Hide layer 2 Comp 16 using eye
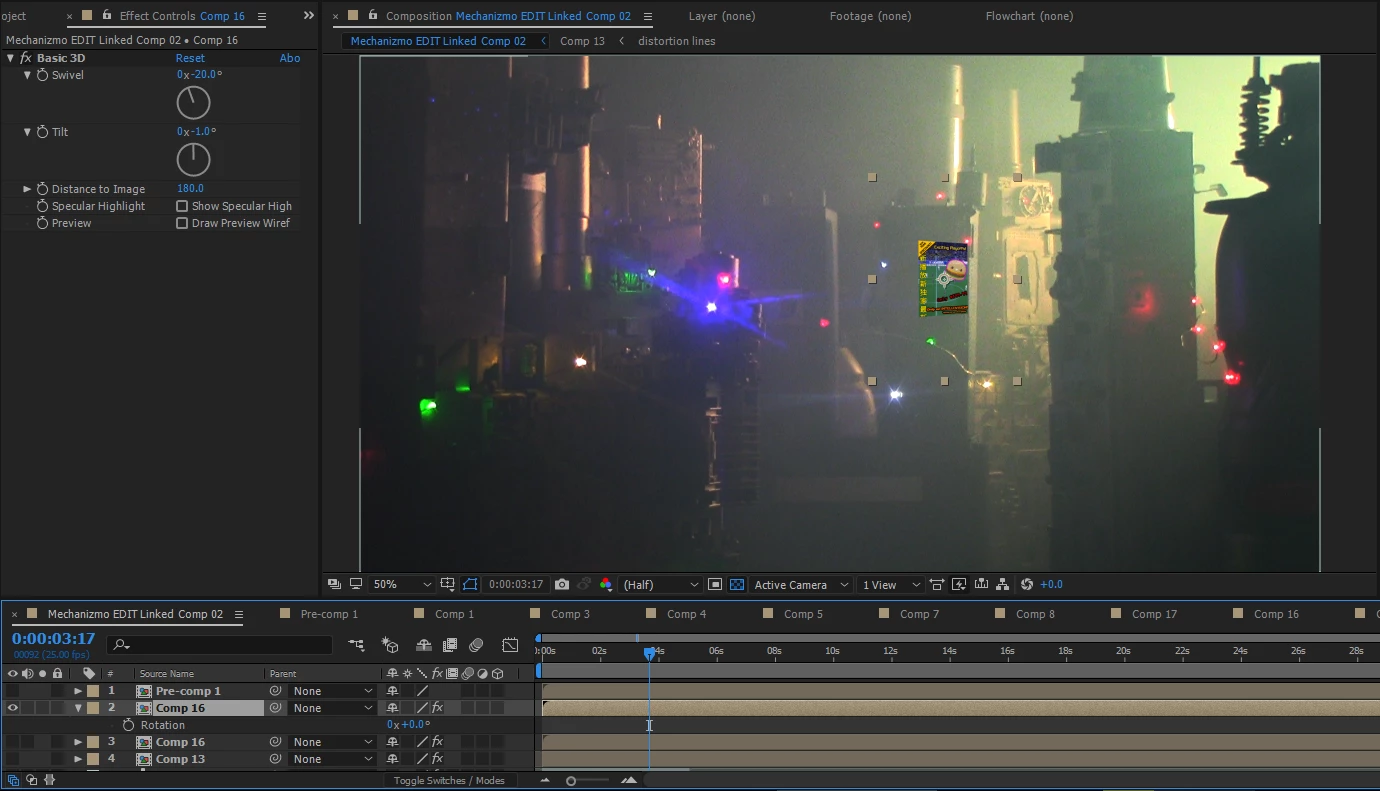This screenshot has width=1380, height=791. (x=13, y=708)
